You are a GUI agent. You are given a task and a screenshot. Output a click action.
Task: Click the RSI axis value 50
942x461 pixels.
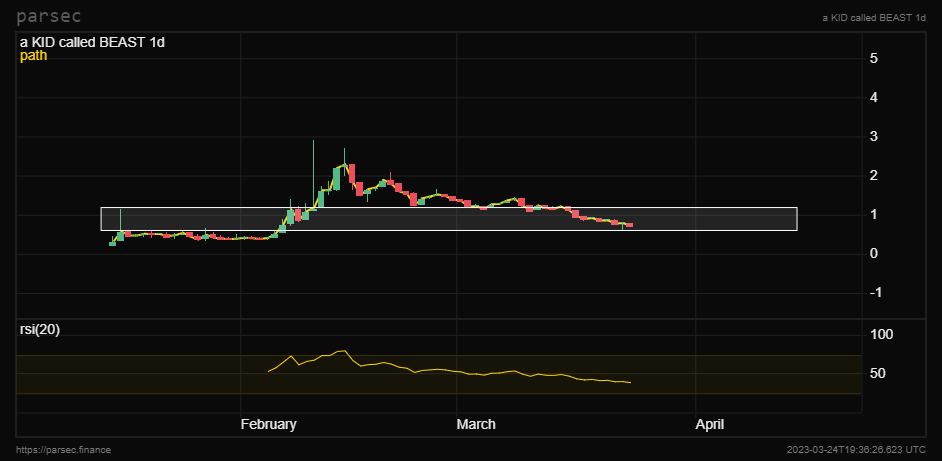pos(877,374)
